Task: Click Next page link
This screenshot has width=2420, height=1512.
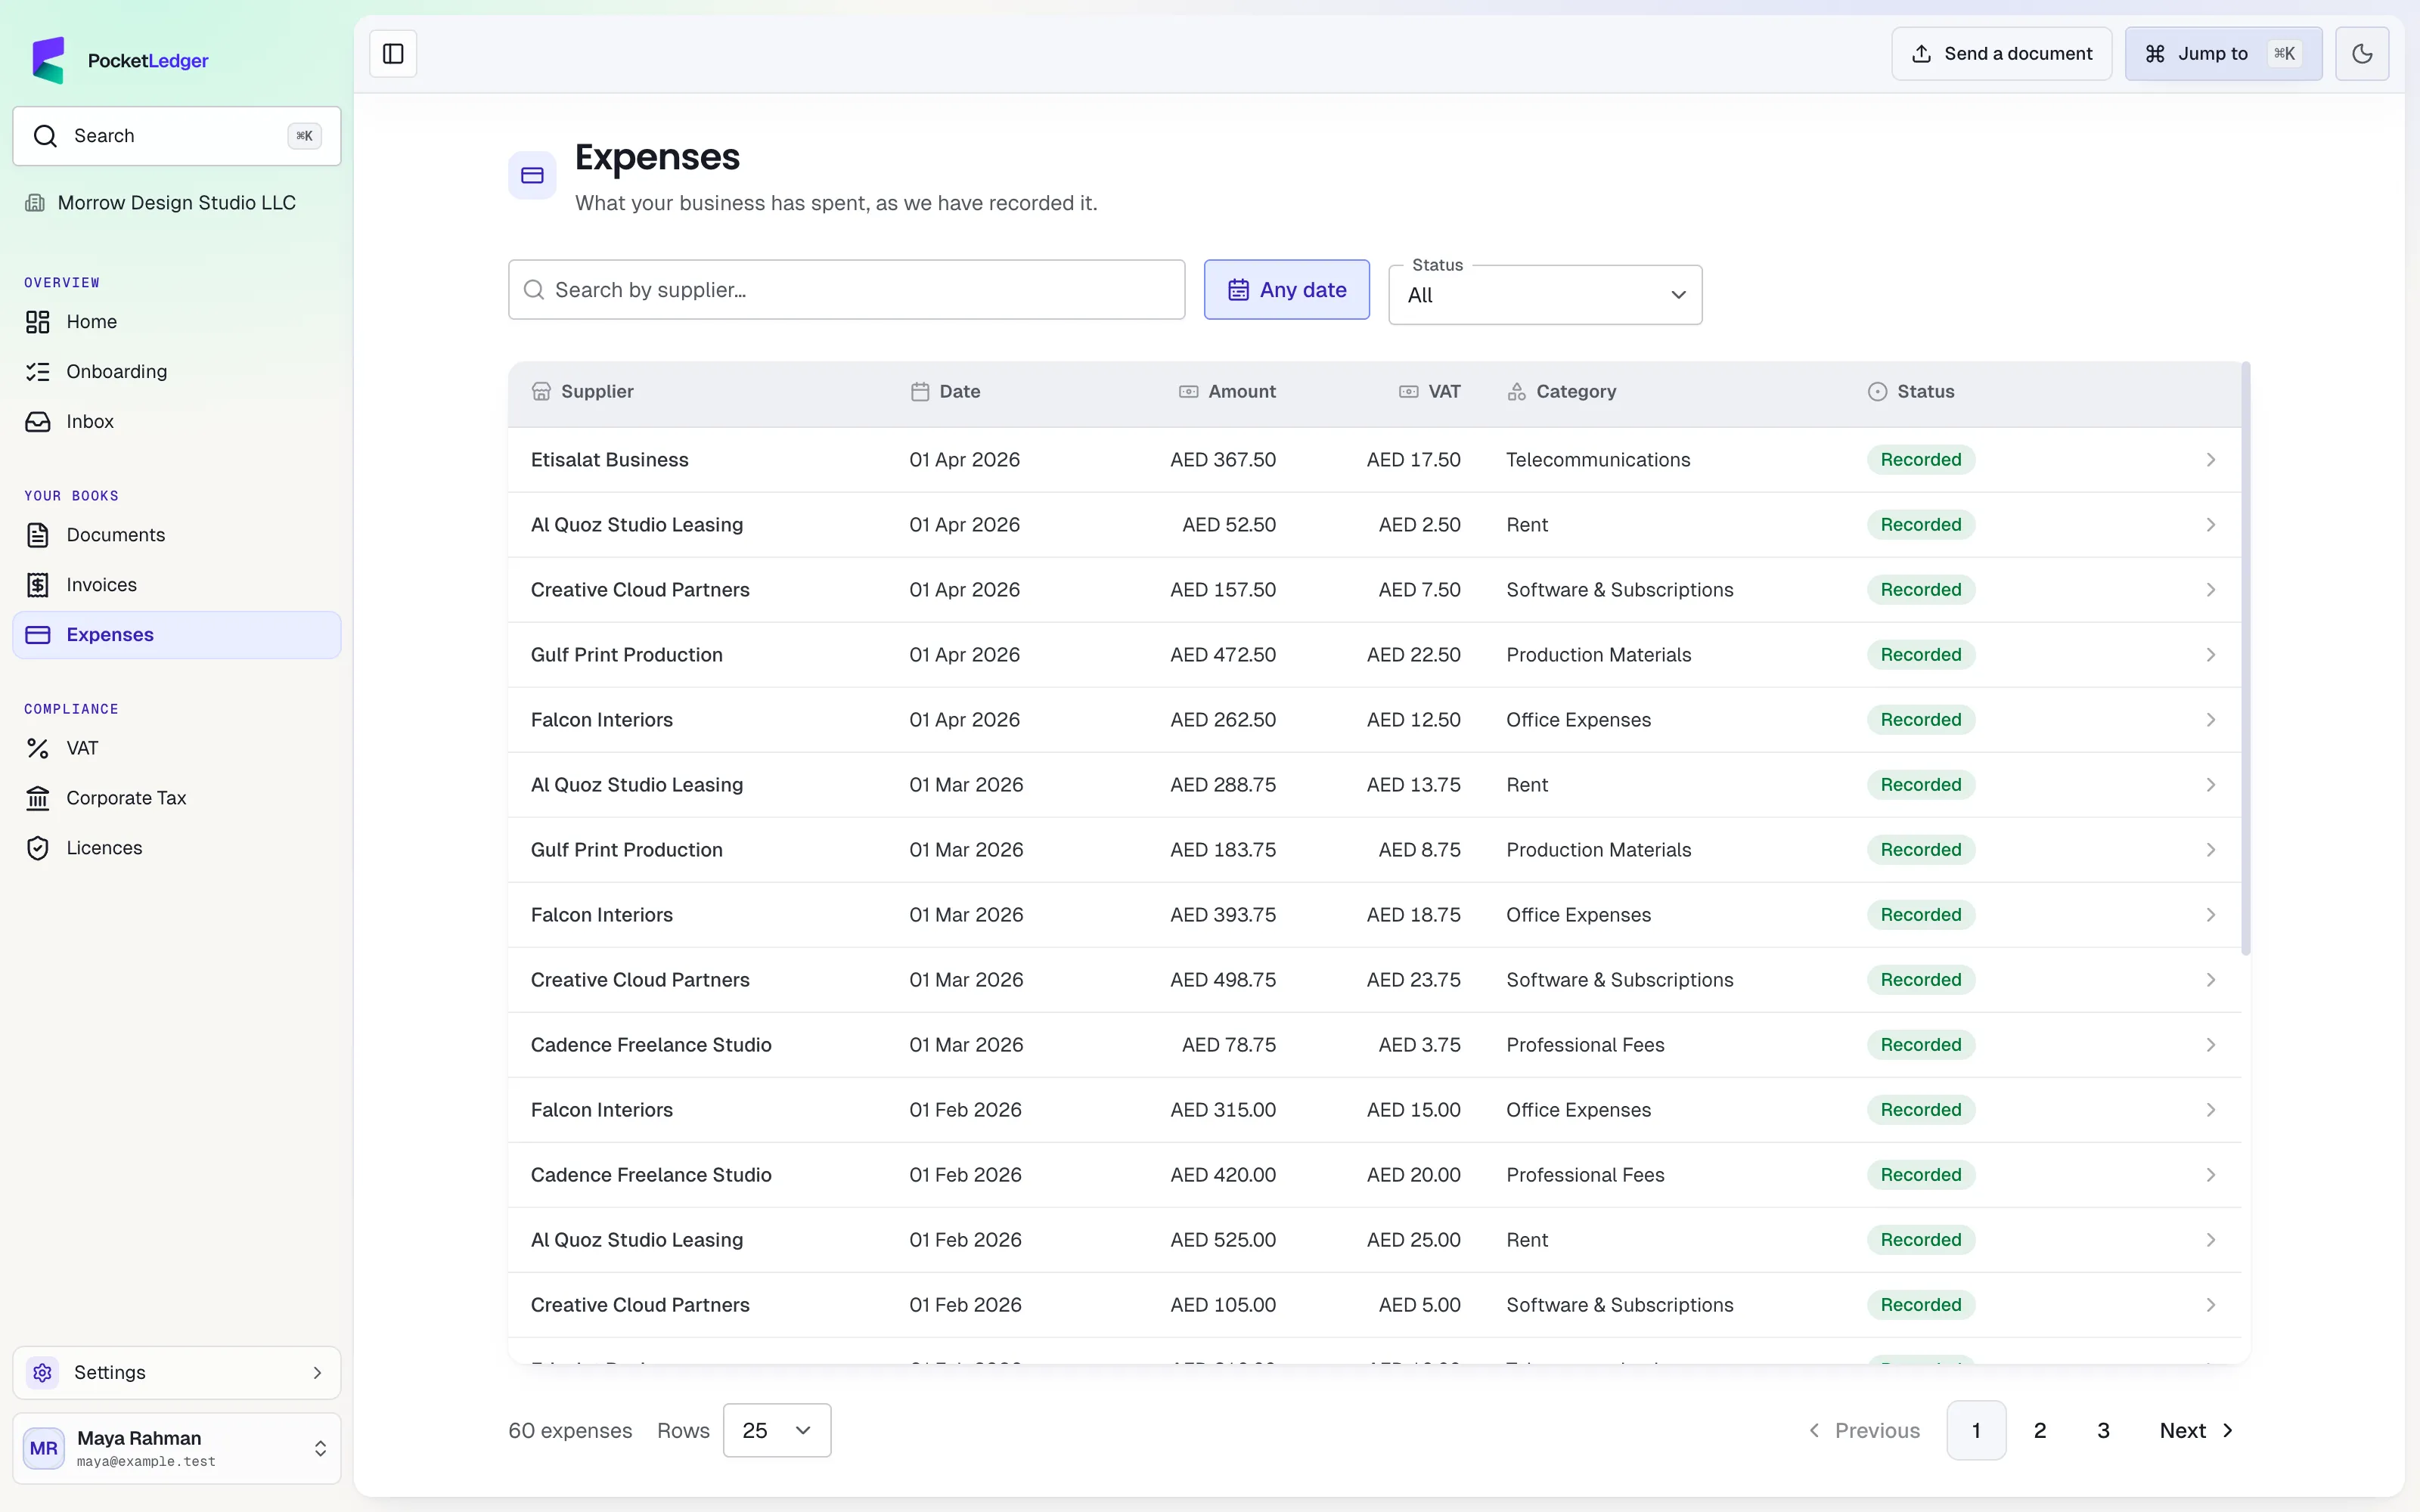Action: (2197, 1430)
